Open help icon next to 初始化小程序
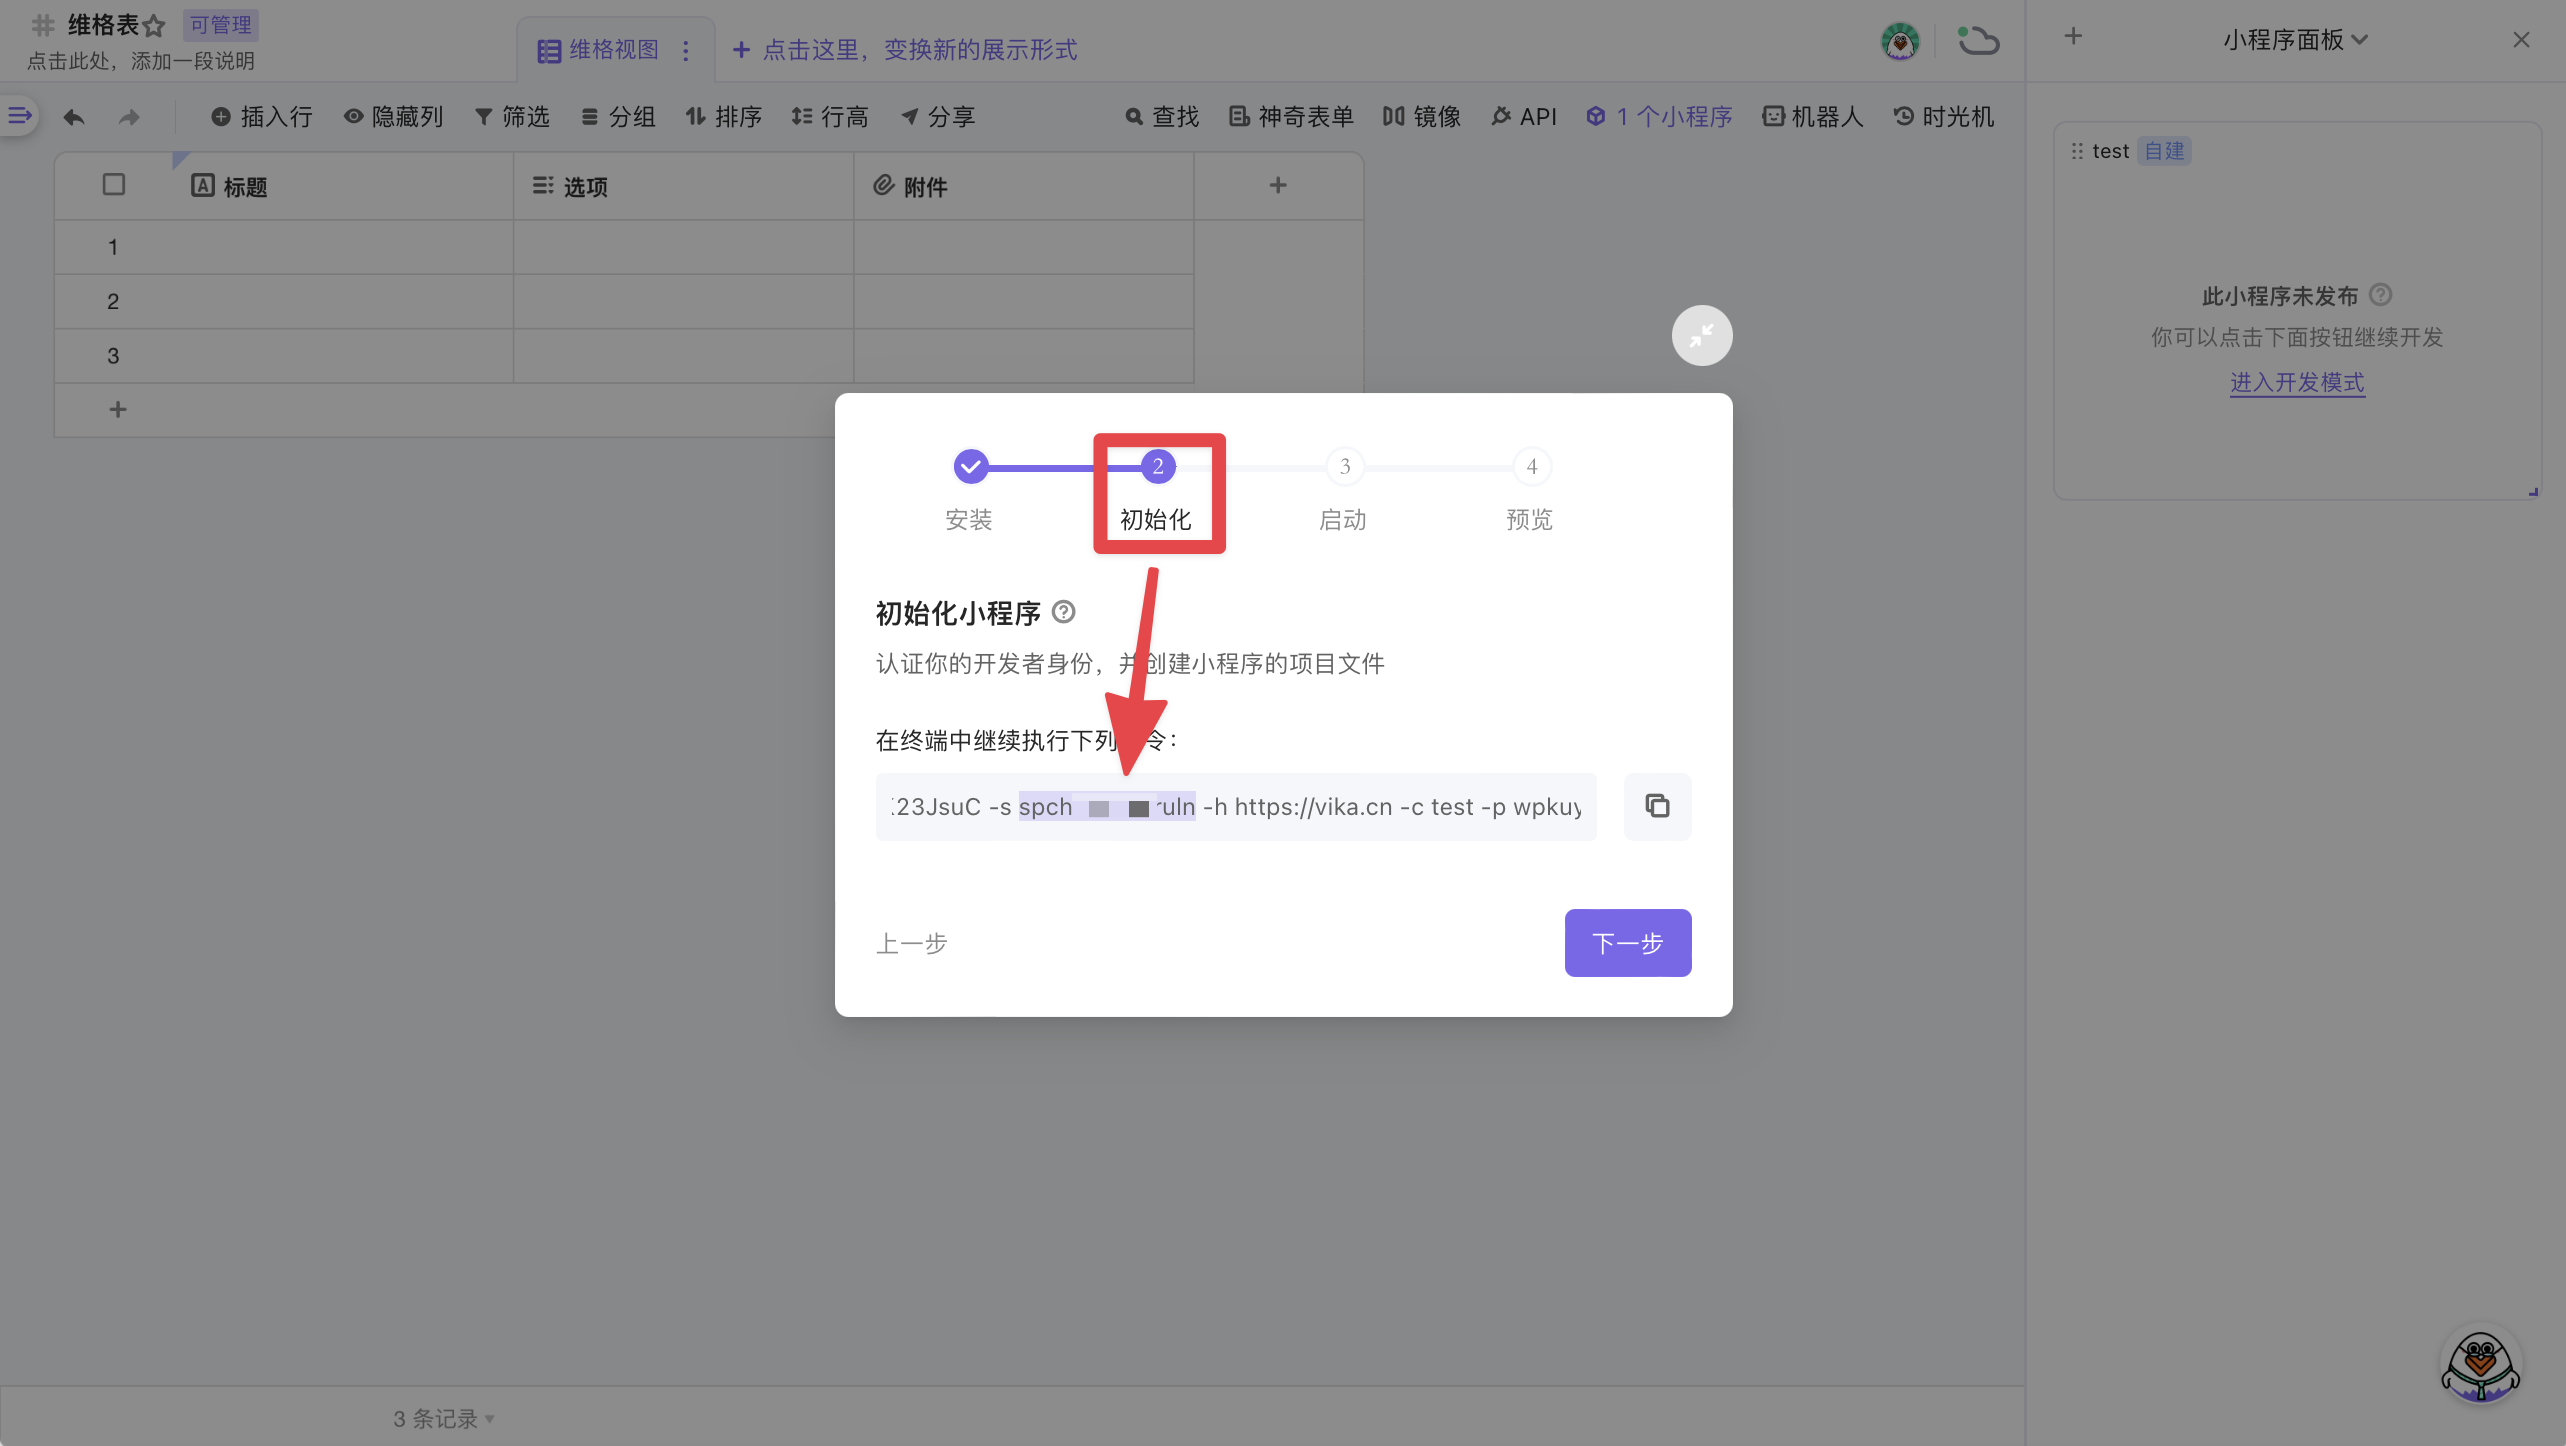The height and width of the screenshot is (1446, 2566). (x=1064, y=612)
